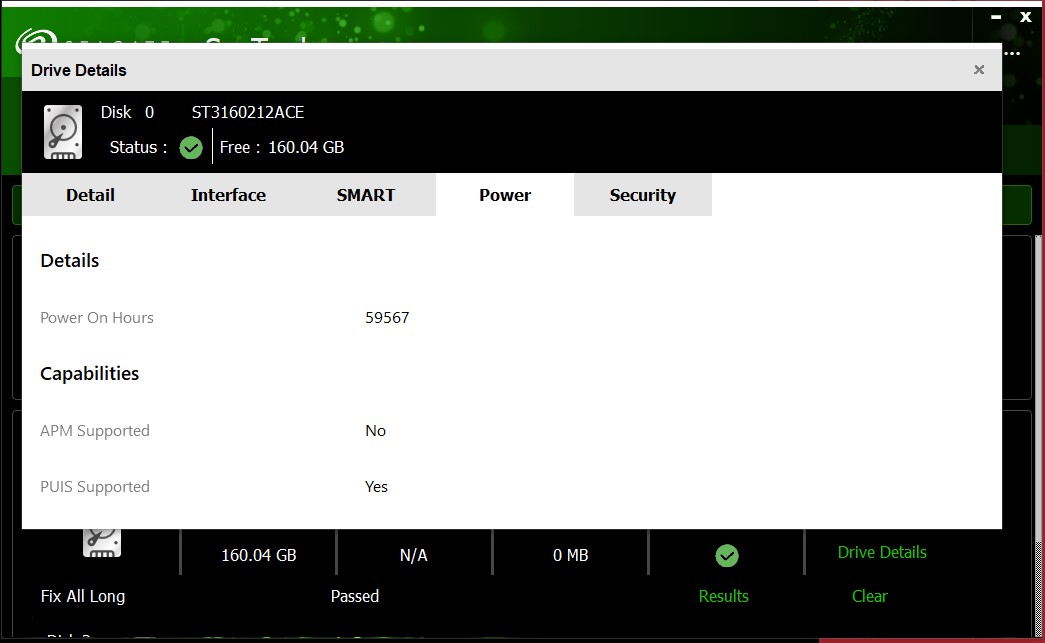Viewport: 1045px width, 643px height.
Task: Switch to the Detail tab
Action: pos(90,195)
